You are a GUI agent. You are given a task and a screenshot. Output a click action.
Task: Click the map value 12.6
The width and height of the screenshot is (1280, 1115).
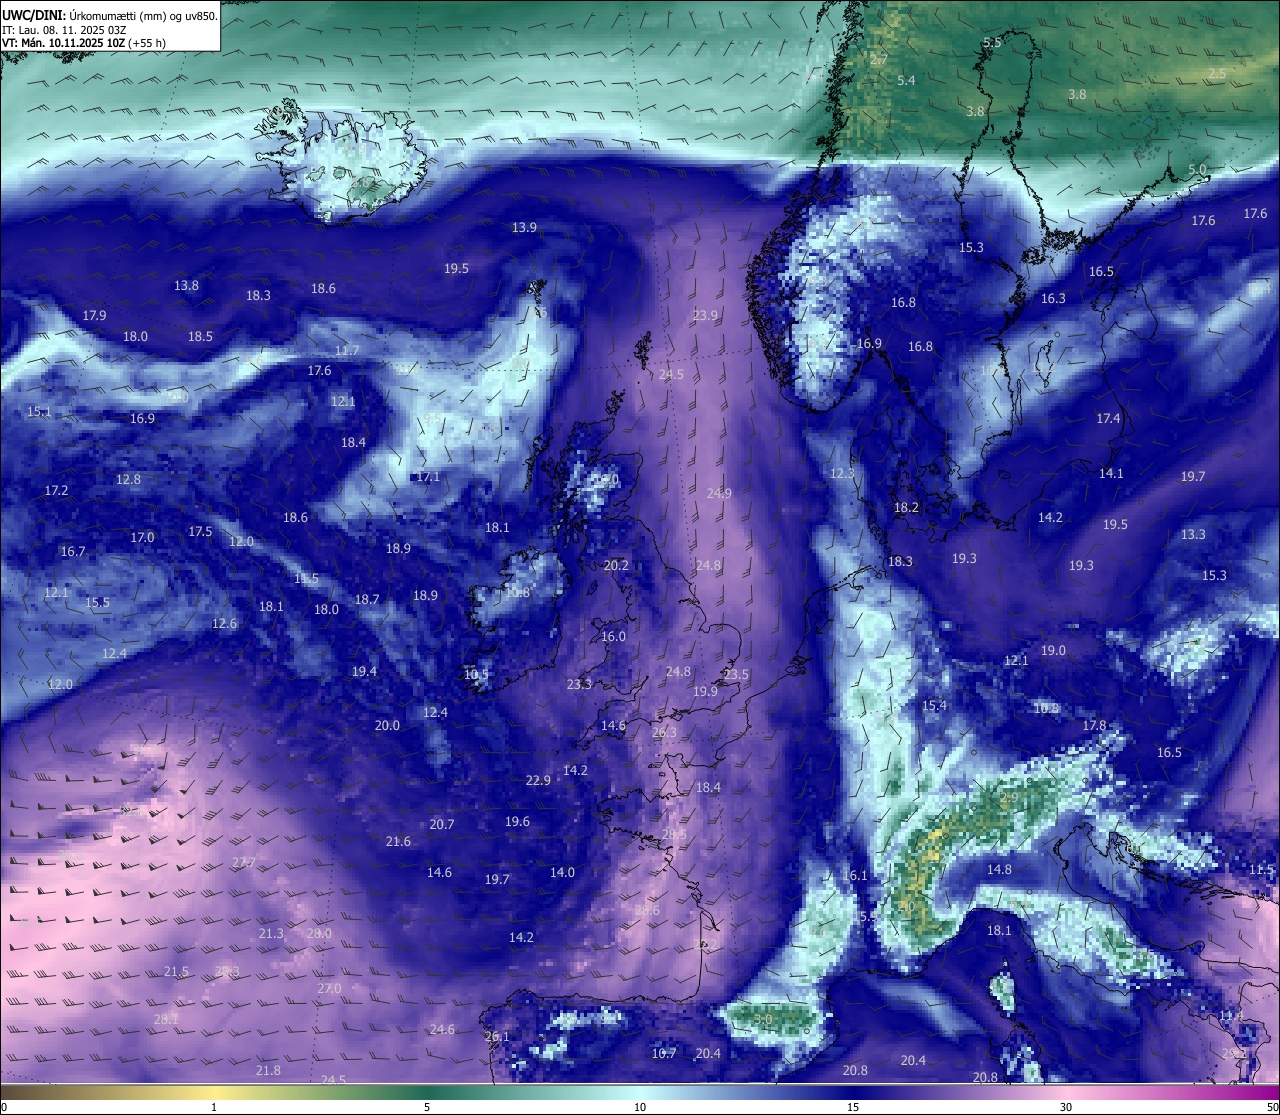(224, 623)
